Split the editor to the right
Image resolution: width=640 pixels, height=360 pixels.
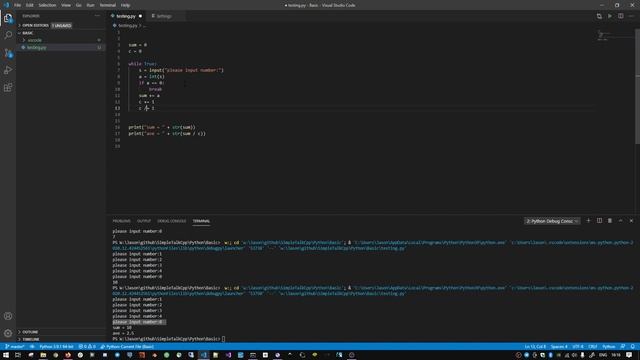pos(620,16)
